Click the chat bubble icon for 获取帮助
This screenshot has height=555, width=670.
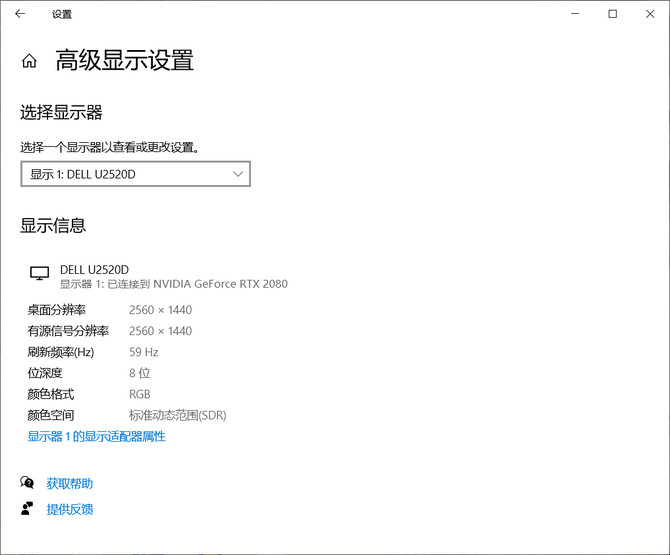pyautogui.click(x=27, y=483)
